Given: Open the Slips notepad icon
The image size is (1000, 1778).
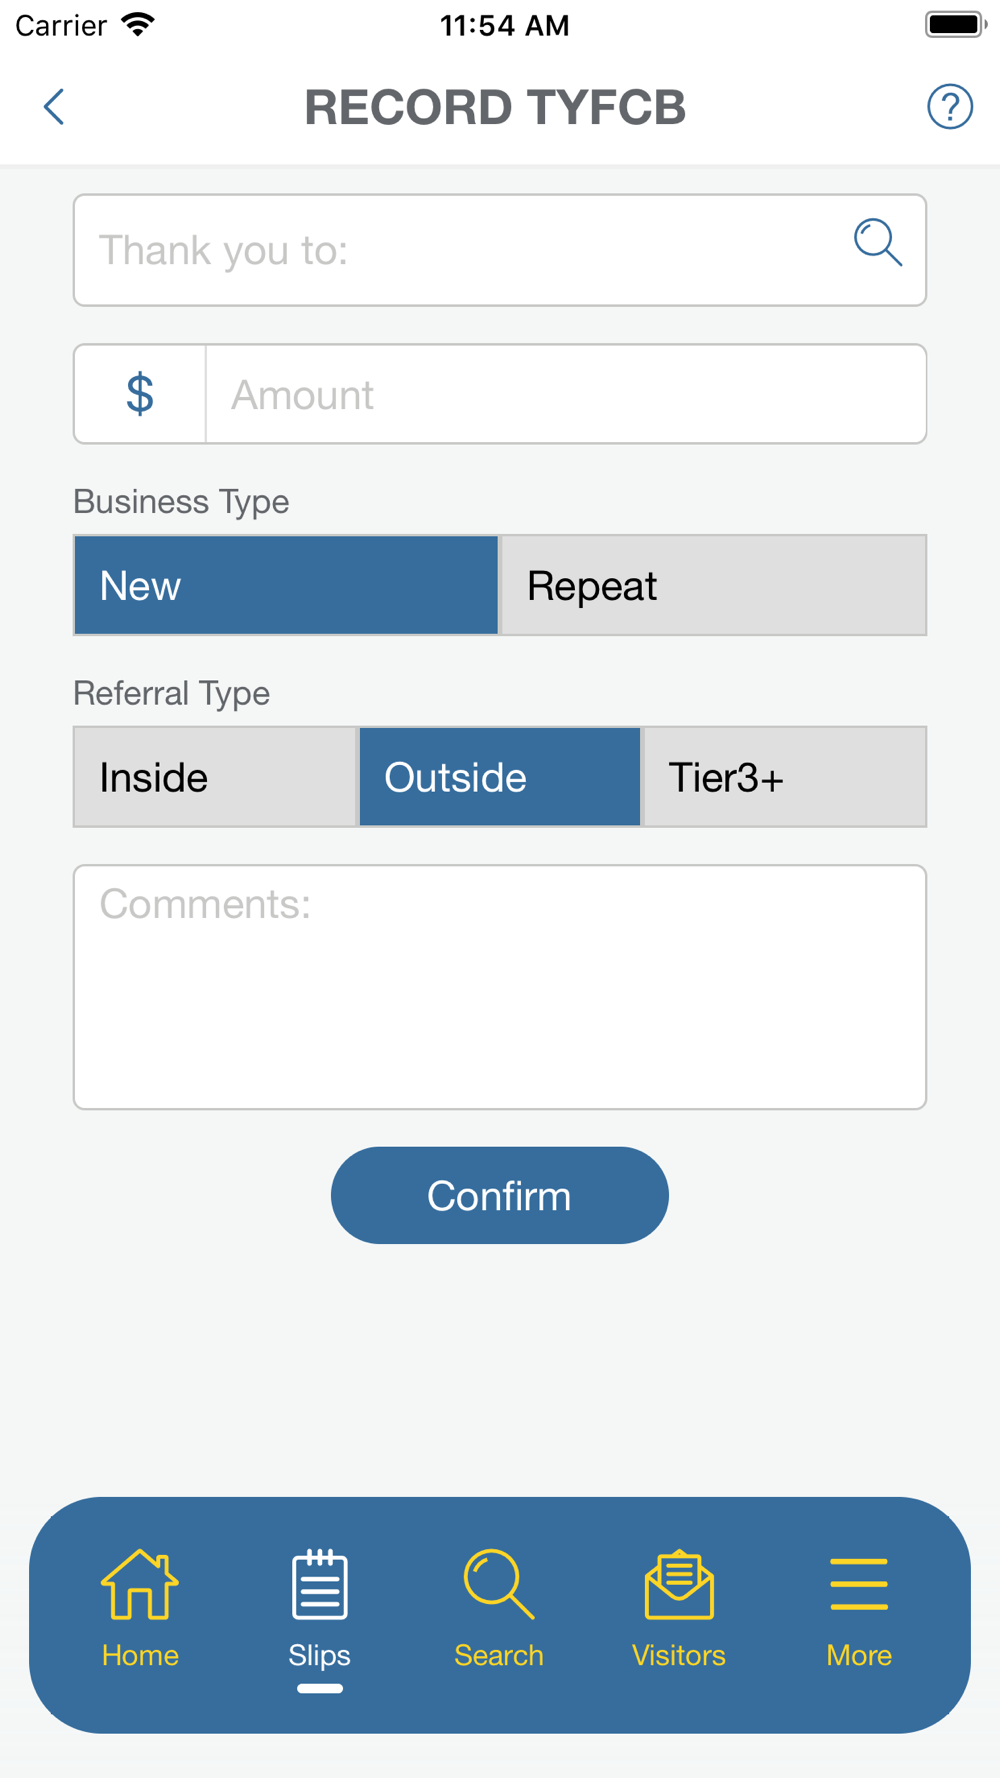Looking at the screenshot, I should 320,1584.
